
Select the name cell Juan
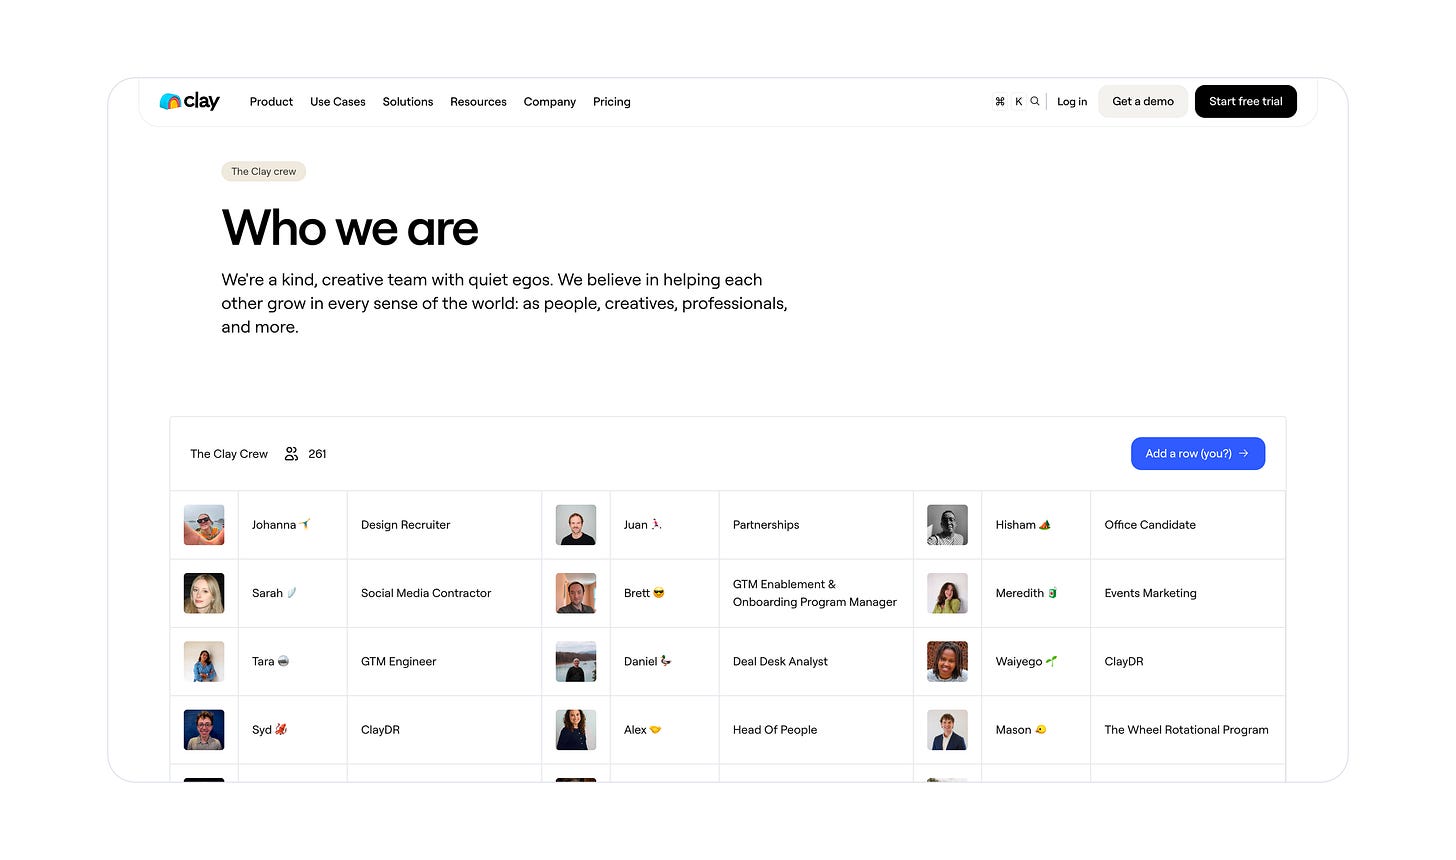point(665,525)
